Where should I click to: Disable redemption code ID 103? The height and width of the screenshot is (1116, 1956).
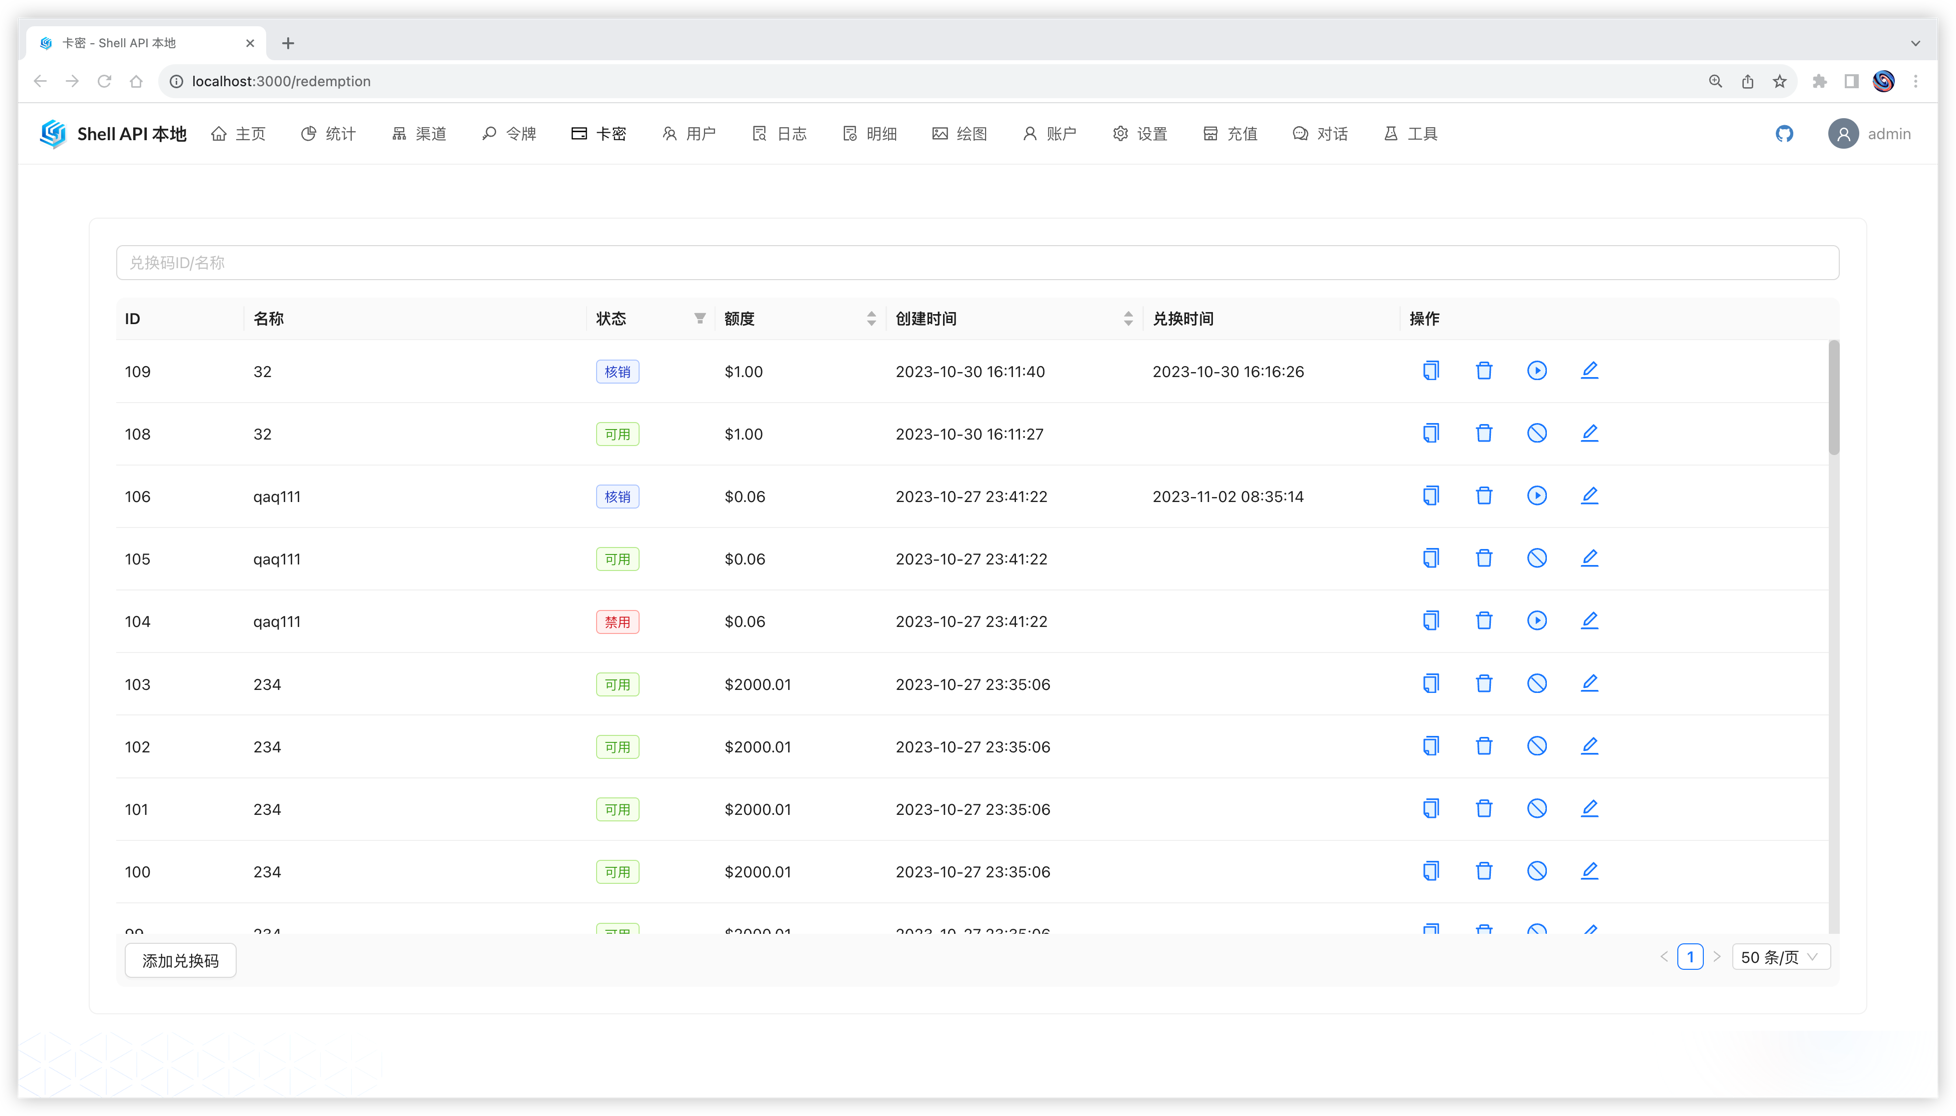1537,684
